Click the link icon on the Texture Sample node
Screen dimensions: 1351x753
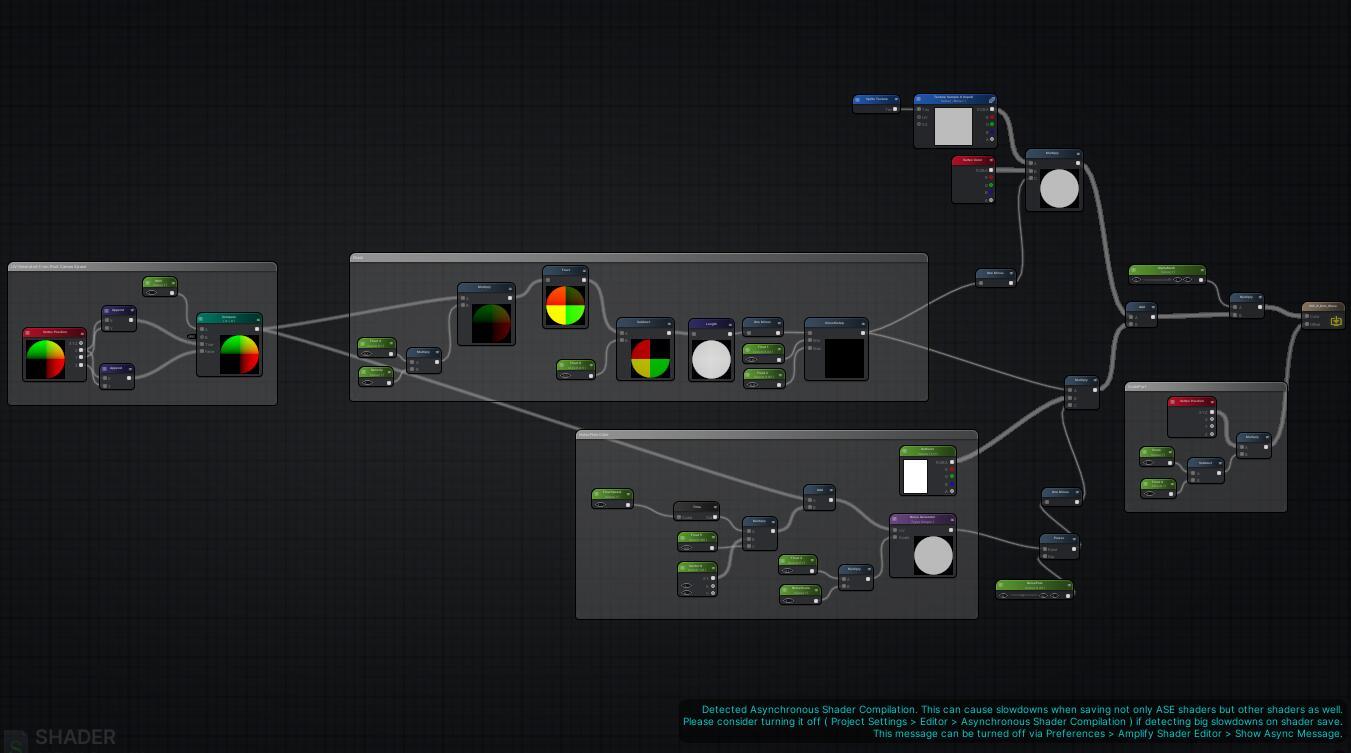992,100
